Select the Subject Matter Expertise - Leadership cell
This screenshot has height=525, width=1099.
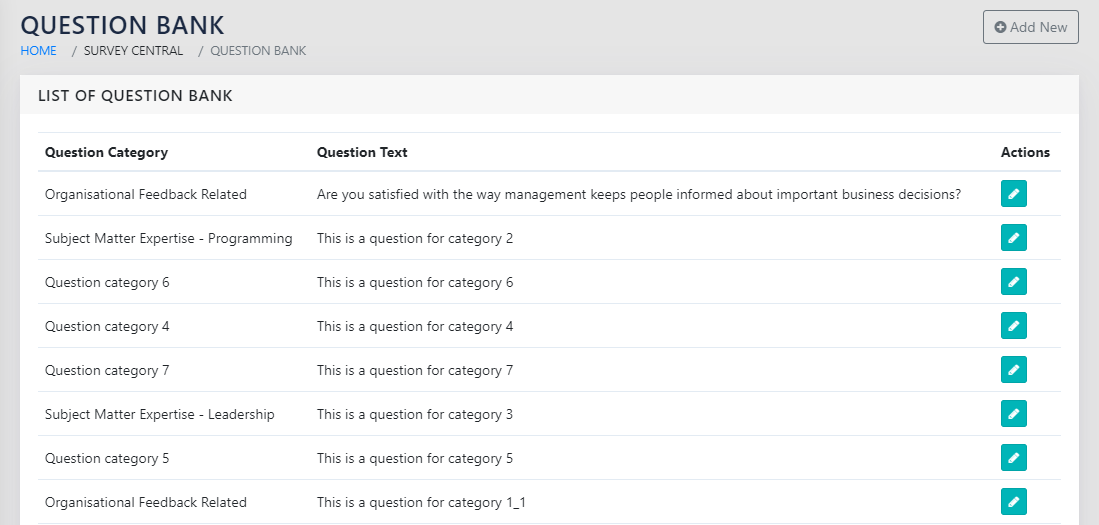point(159,414)
